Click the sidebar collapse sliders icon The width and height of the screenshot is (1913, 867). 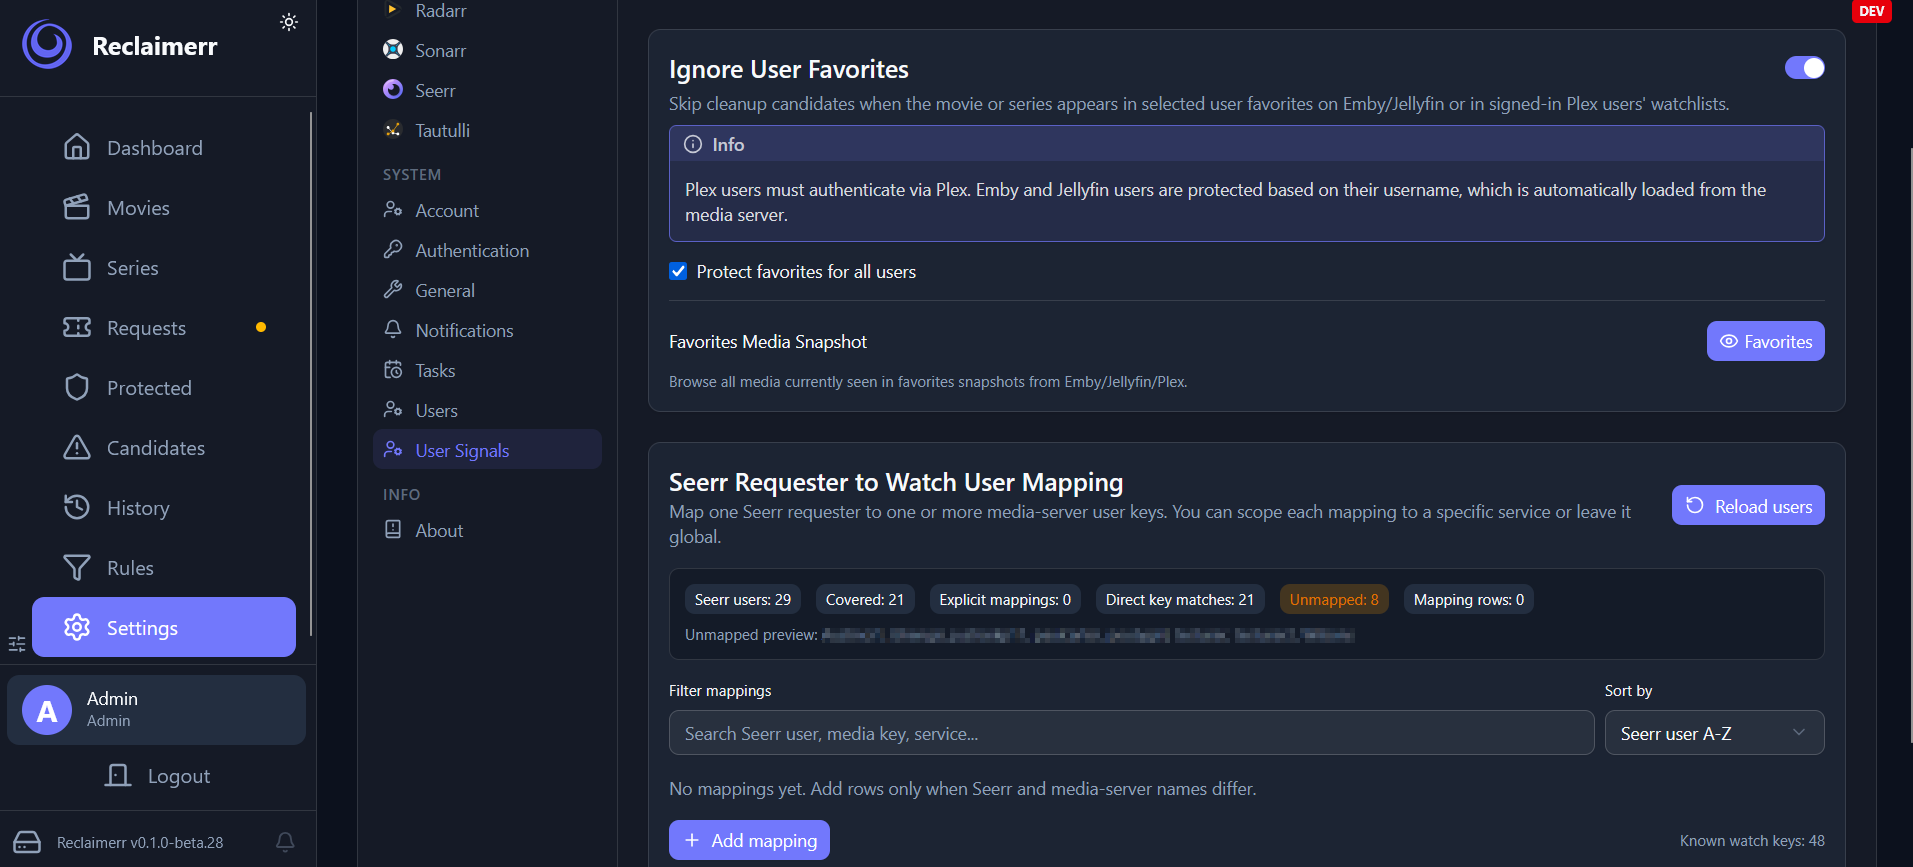17,644
